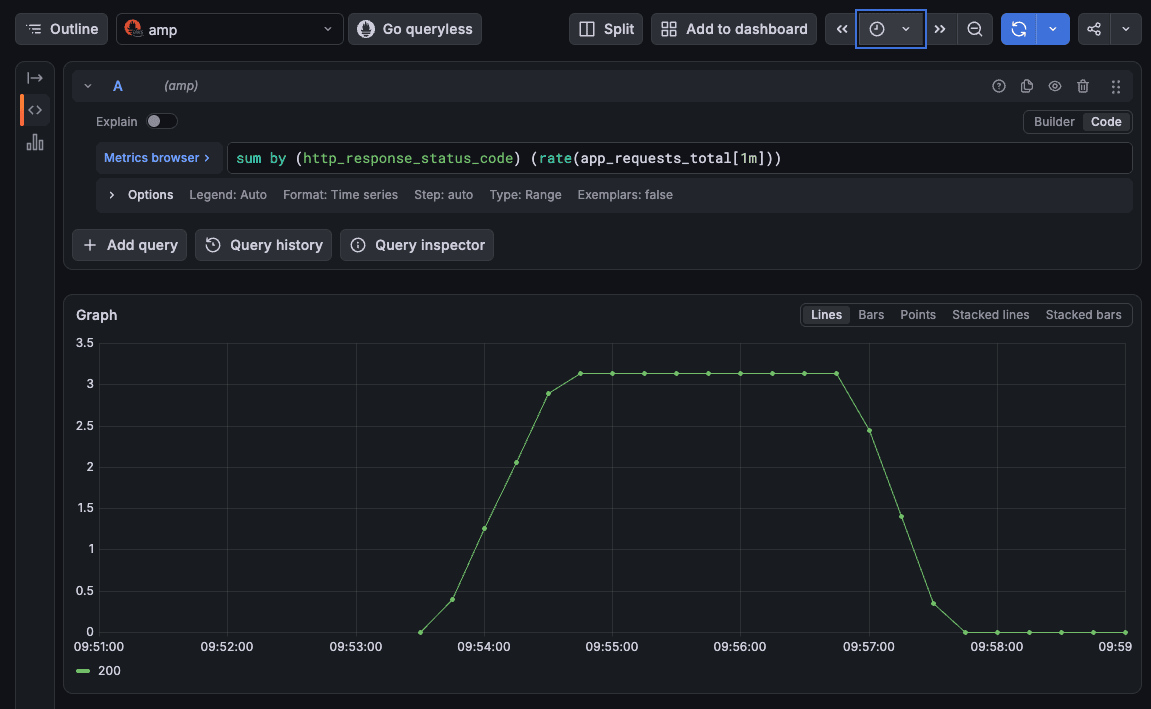Open Query history
The image size is (1151, 709).
[264, 245]
